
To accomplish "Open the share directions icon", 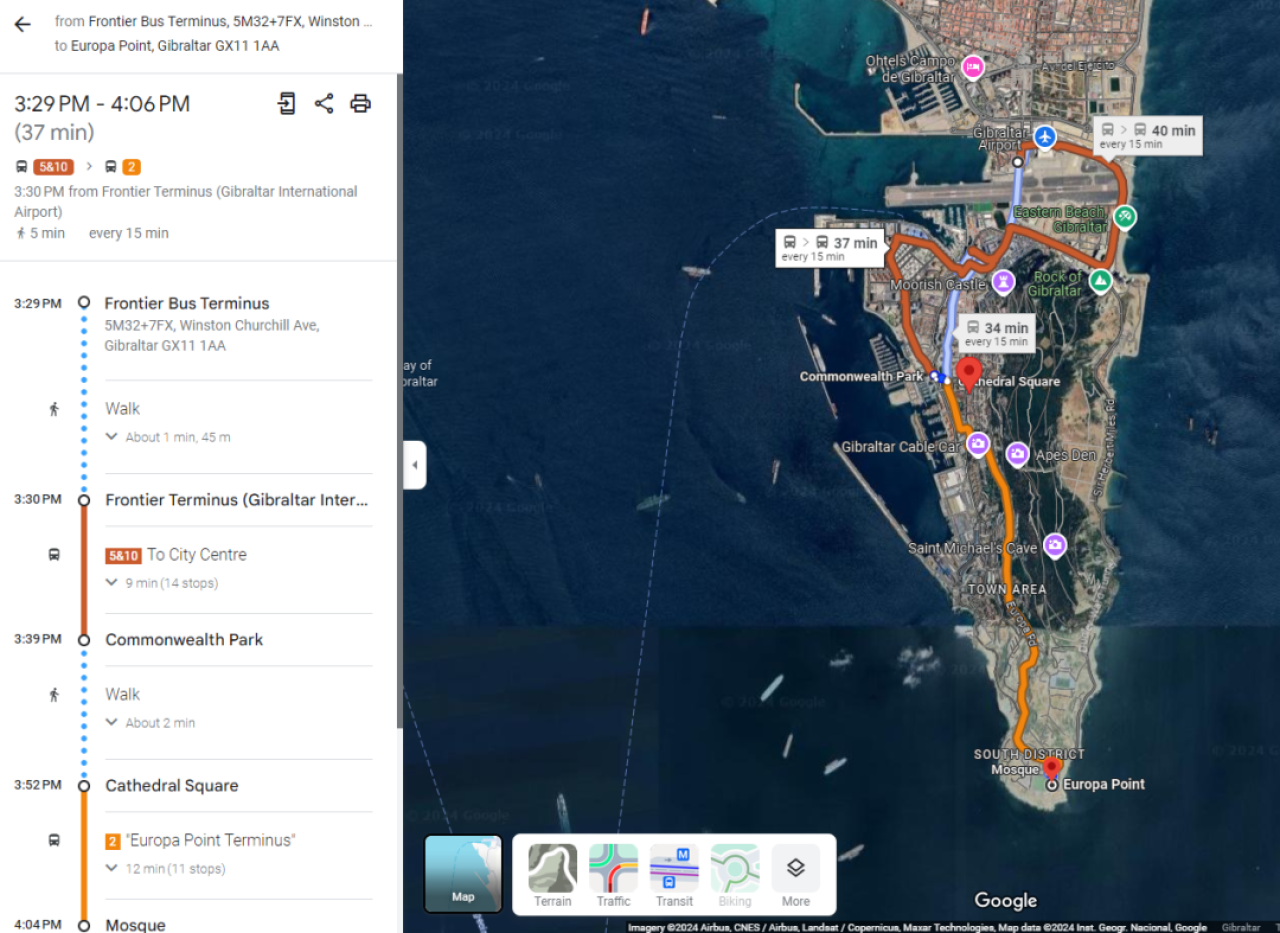I will (323, 103).
